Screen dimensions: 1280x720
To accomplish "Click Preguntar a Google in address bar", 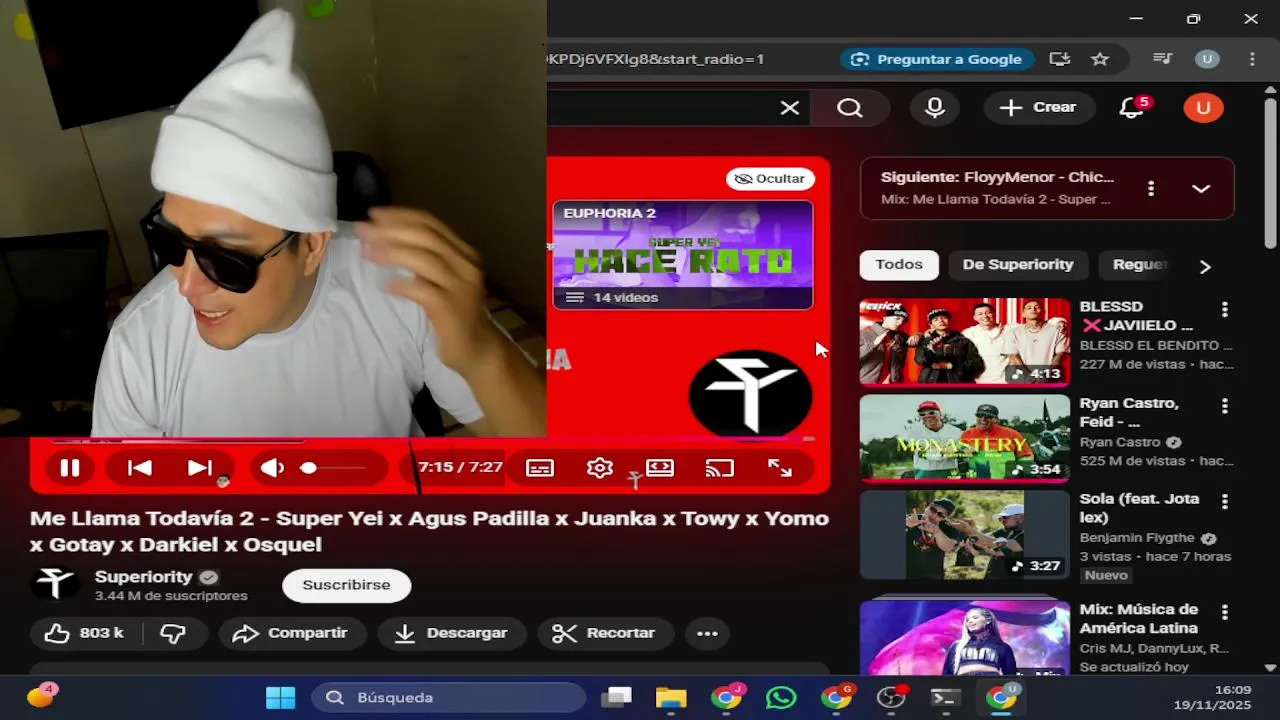I will coord(935,59).
